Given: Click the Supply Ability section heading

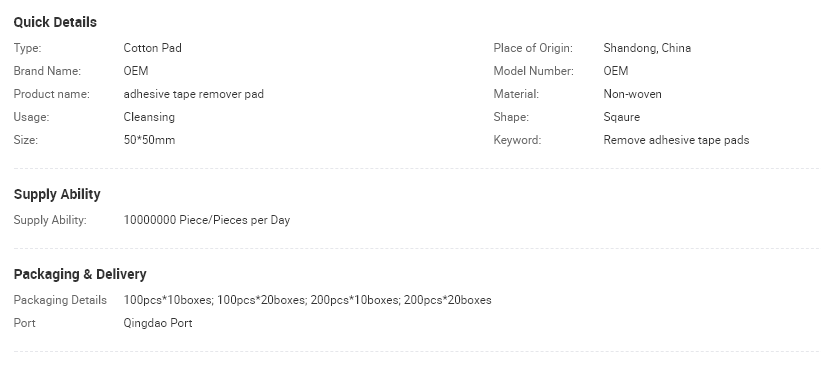Looking at the screenshot, I should point(57,194).
